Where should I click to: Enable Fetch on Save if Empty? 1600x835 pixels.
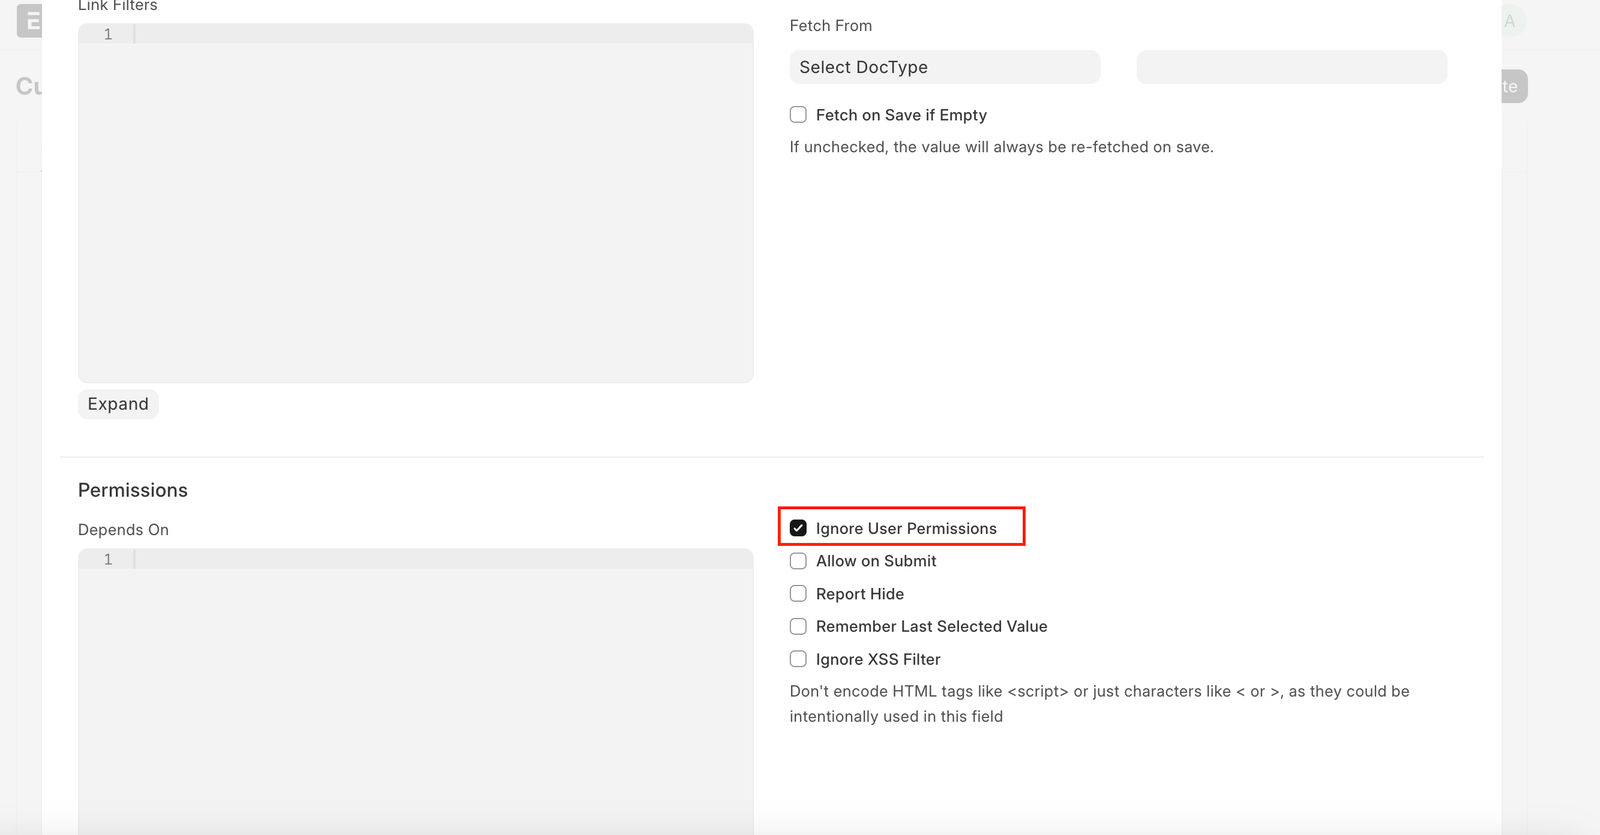[798, 115]
